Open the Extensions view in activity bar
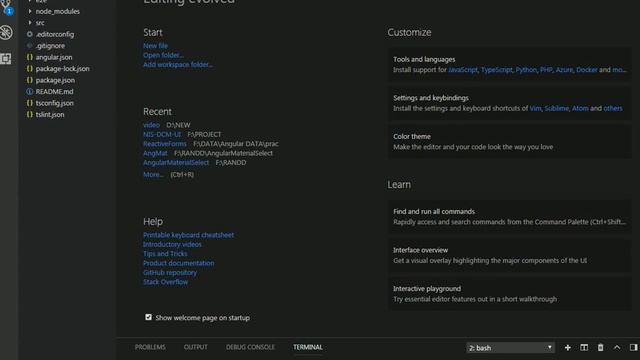This screenshot has width=640, height=360. click(6, 59)
